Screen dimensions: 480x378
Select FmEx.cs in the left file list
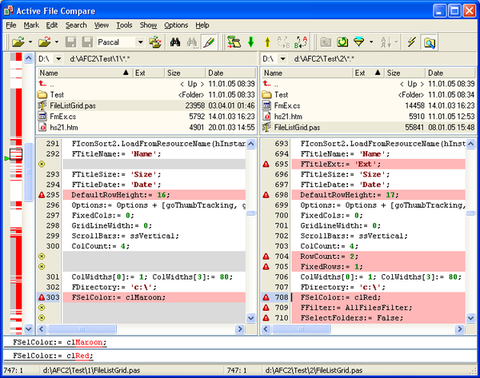click(146, 116)
